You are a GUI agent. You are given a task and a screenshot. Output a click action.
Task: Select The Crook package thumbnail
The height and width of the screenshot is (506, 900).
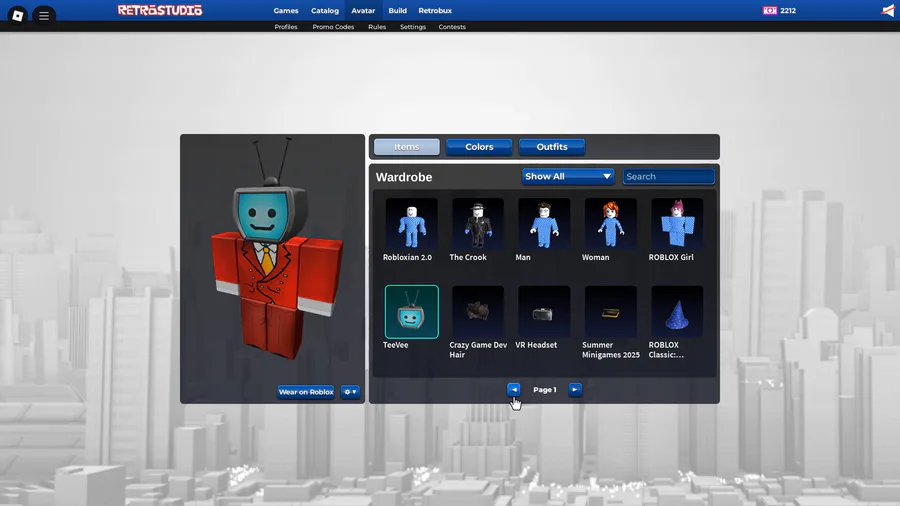click(x=478, y=224)
